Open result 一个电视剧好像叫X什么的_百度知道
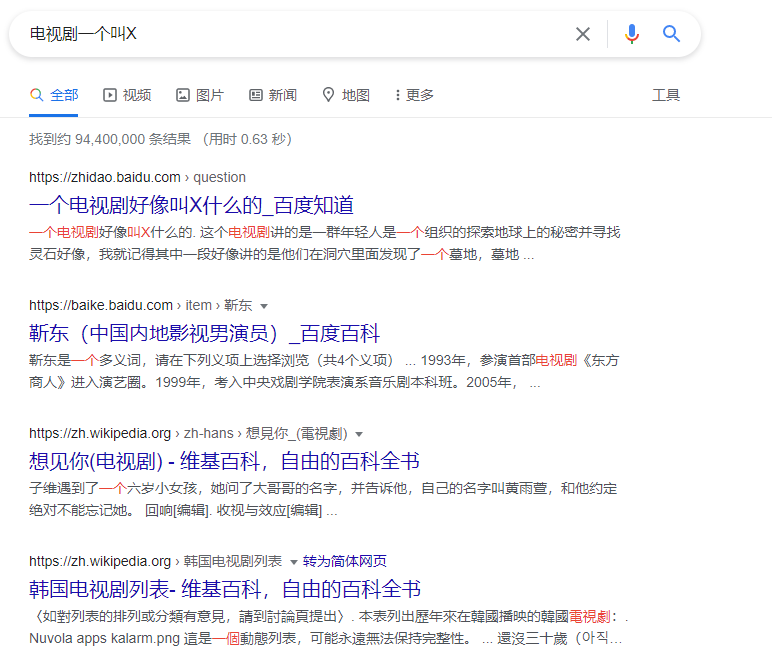 (x=191, y=205)
